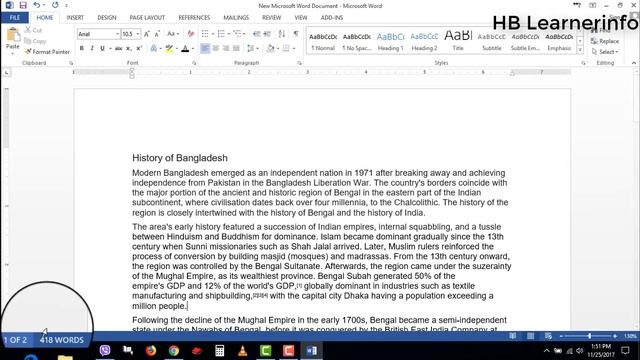The image size is (640, 360).
Task: Open Text Effects and Typography
Action: pyautogui.click(x=154, y=49)
